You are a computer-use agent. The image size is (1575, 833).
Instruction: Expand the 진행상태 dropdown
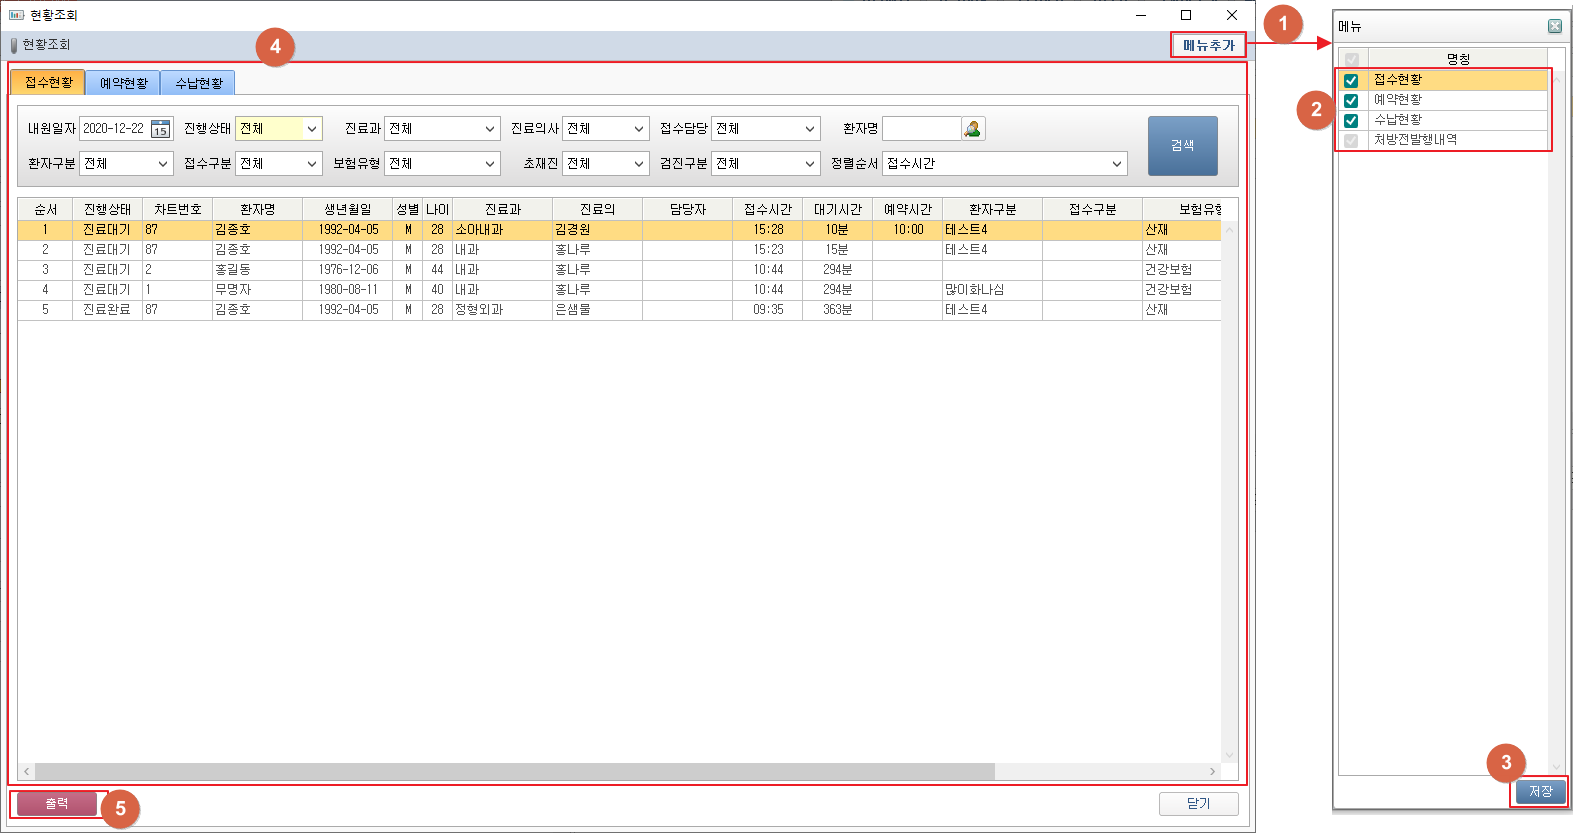pos(312,129)
